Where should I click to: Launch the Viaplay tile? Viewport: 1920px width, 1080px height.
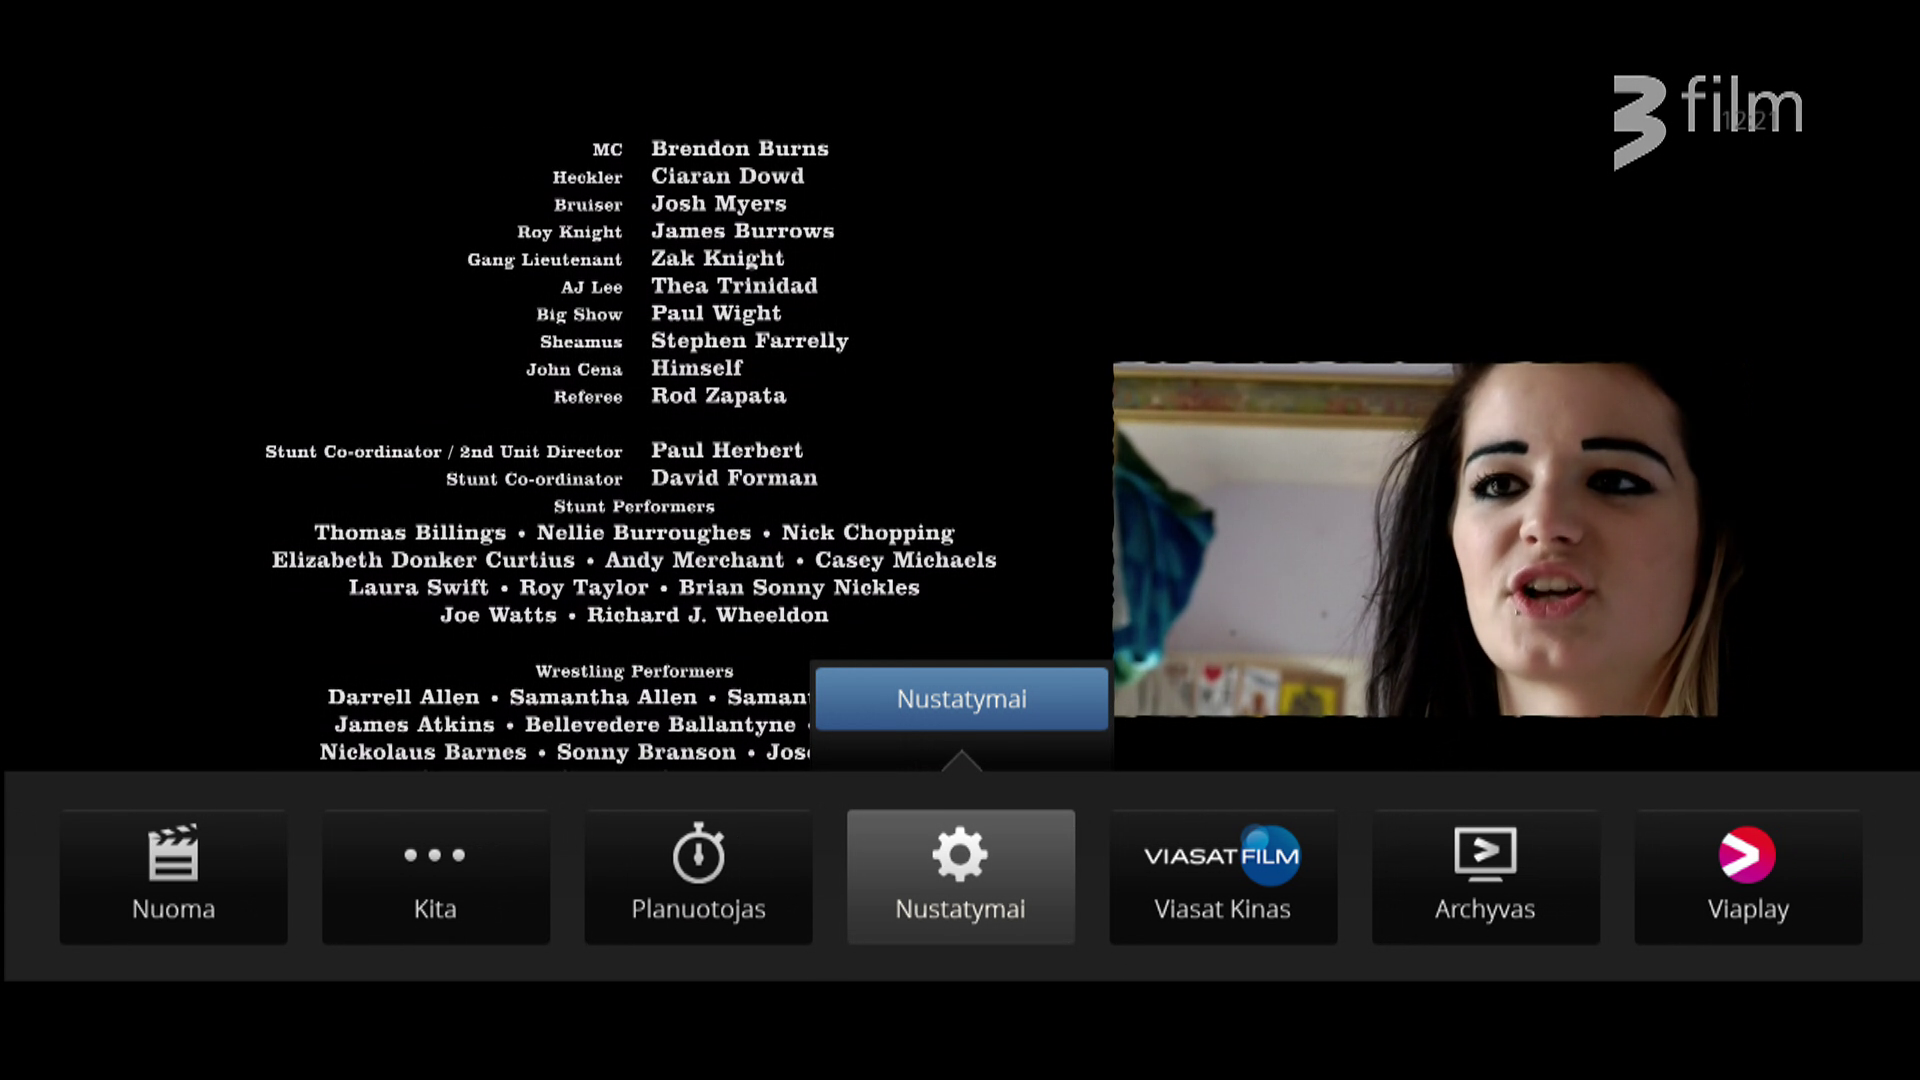[x=1748, y=877]
